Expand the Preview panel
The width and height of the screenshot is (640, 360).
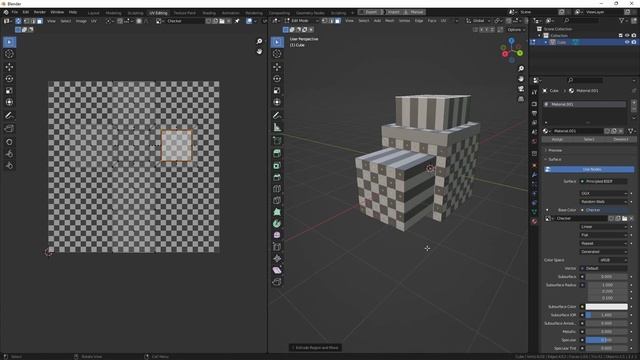(x=555, y=150)
